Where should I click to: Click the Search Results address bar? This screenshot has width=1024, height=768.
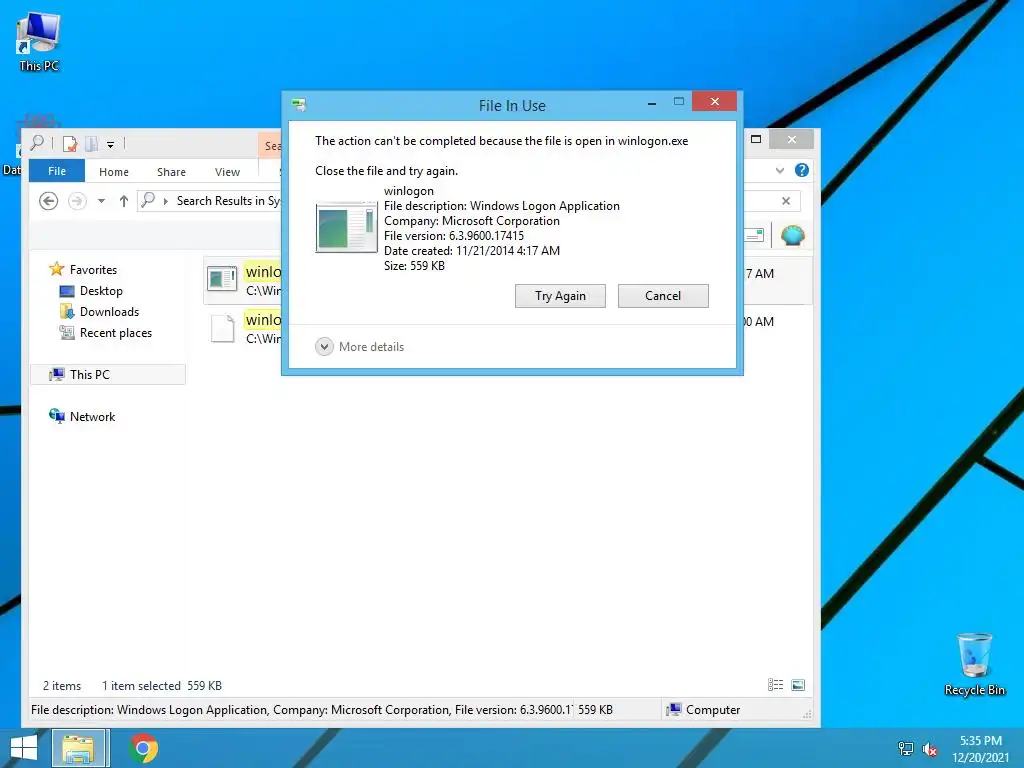209,201
